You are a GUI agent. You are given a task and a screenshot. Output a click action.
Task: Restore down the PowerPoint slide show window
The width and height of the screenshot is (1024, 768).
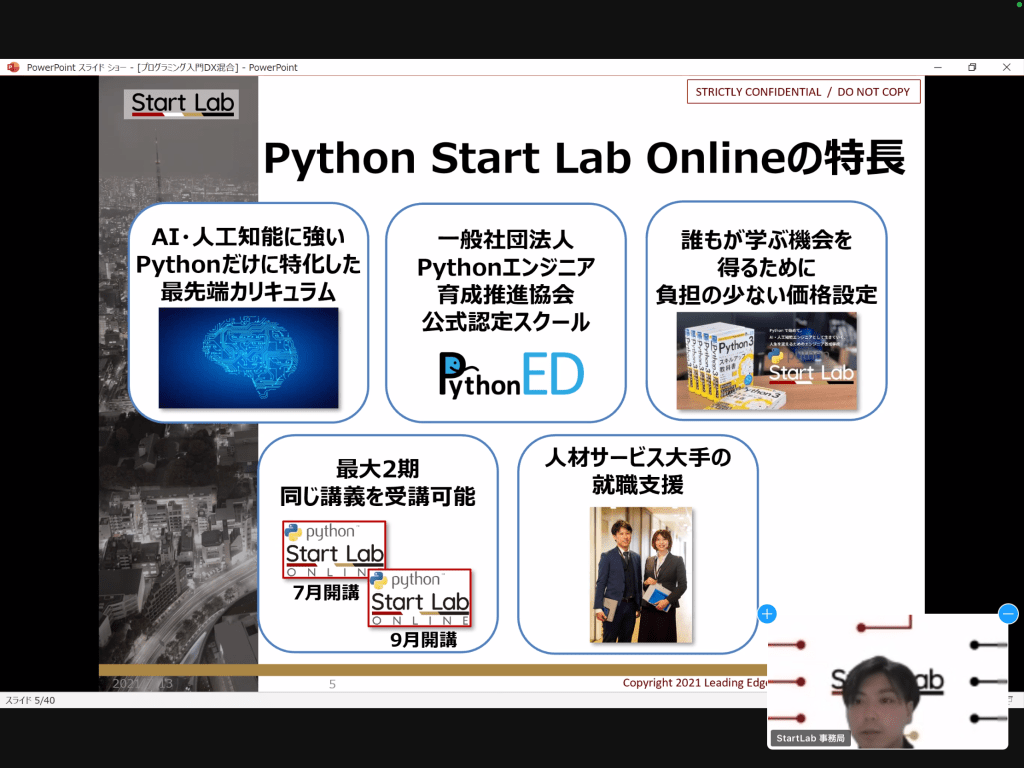(x=971, y=67)
